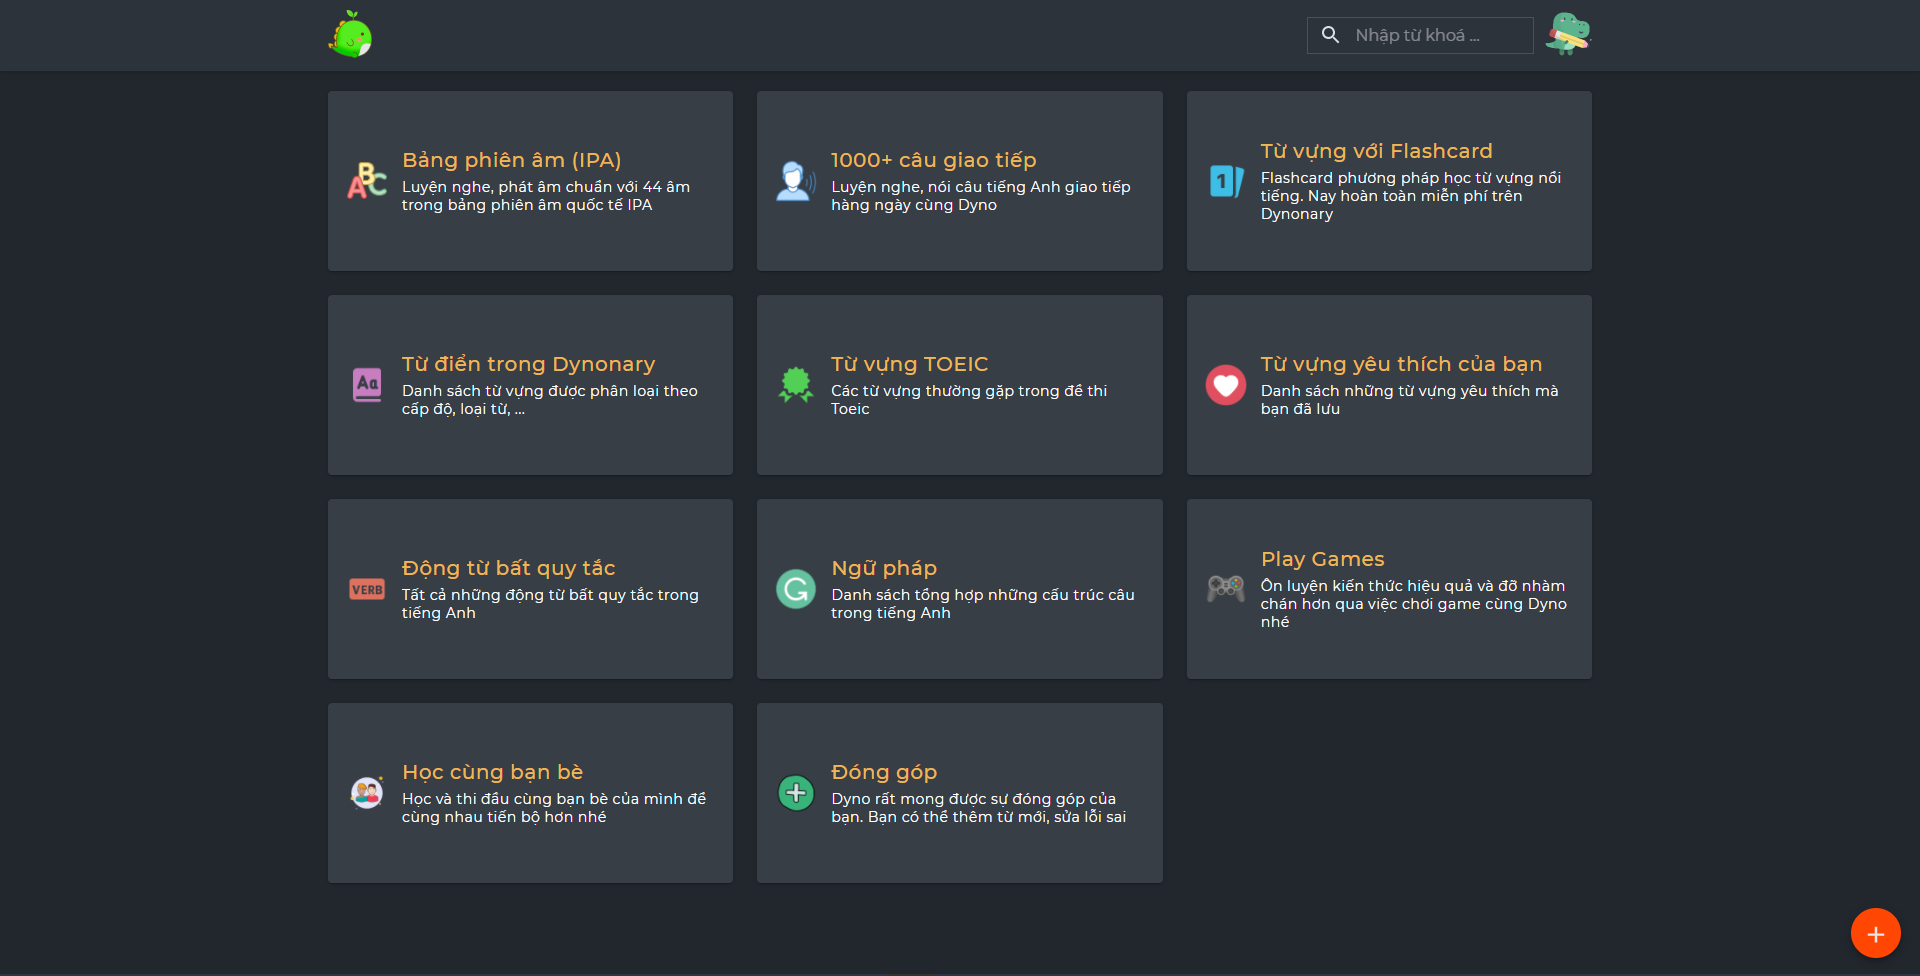Open the user avatar in the header
1920x976 pixels.
click(1568, 34)
